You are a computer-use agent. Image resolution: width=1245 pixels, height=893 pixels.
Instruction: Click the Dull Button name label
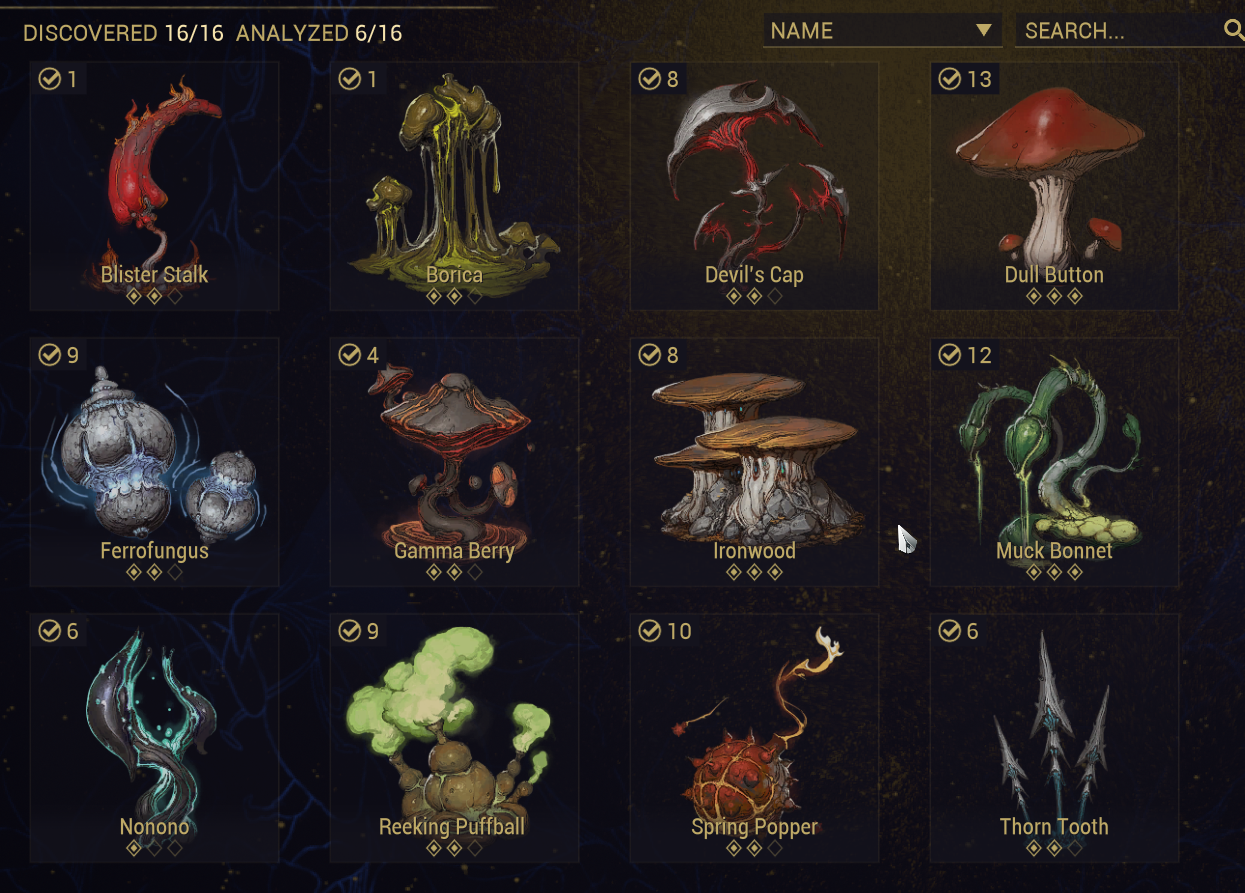coord(1055,275)
